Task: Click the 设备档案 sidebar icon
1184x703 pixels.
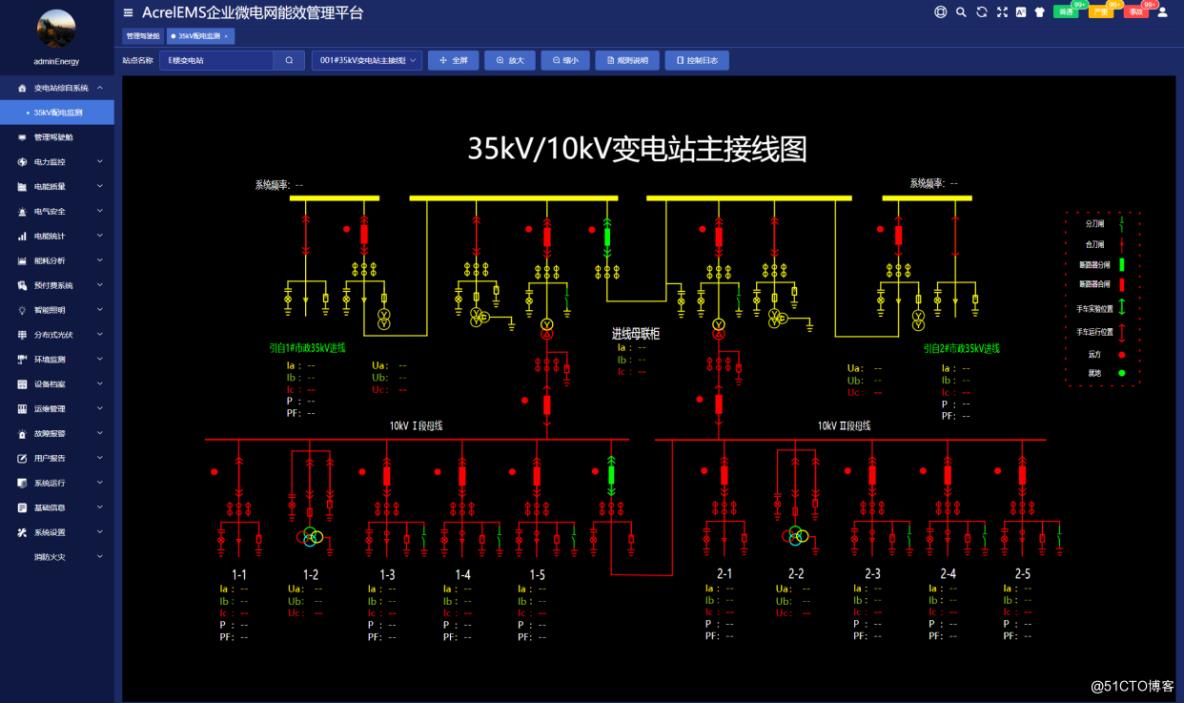Action: 22,384
